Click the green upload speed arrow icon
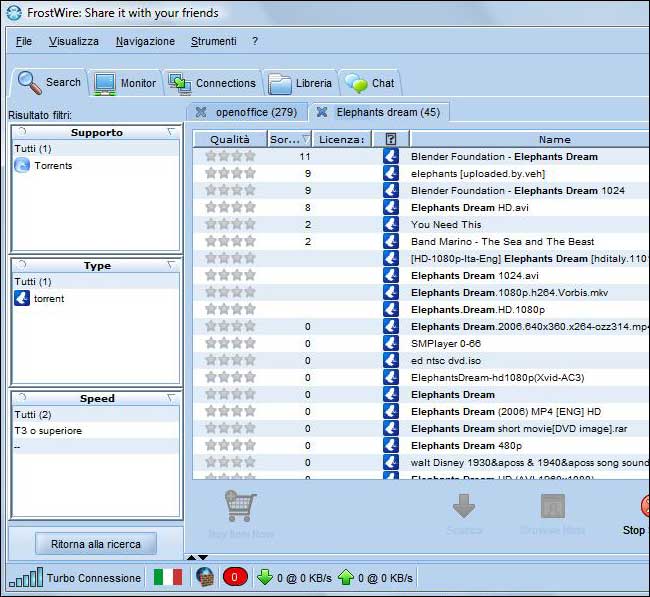The width and height of the screenshot is (650, 597). tap(345, 577)
